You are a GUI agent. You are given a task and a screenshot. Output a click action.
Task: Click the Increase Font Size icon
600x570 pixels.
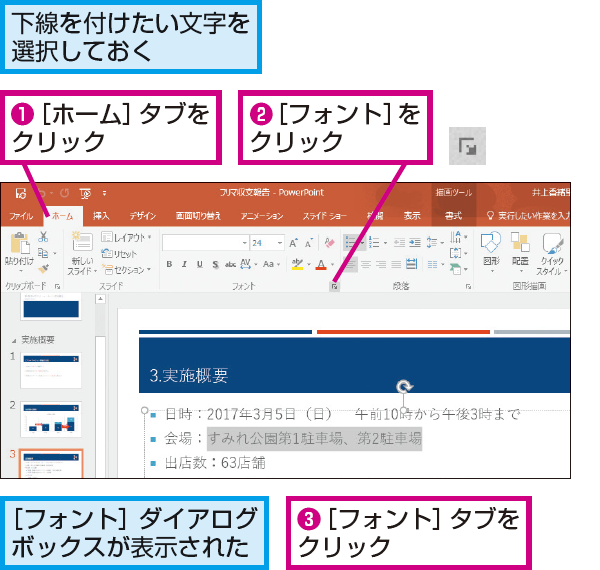click(293, 243)
